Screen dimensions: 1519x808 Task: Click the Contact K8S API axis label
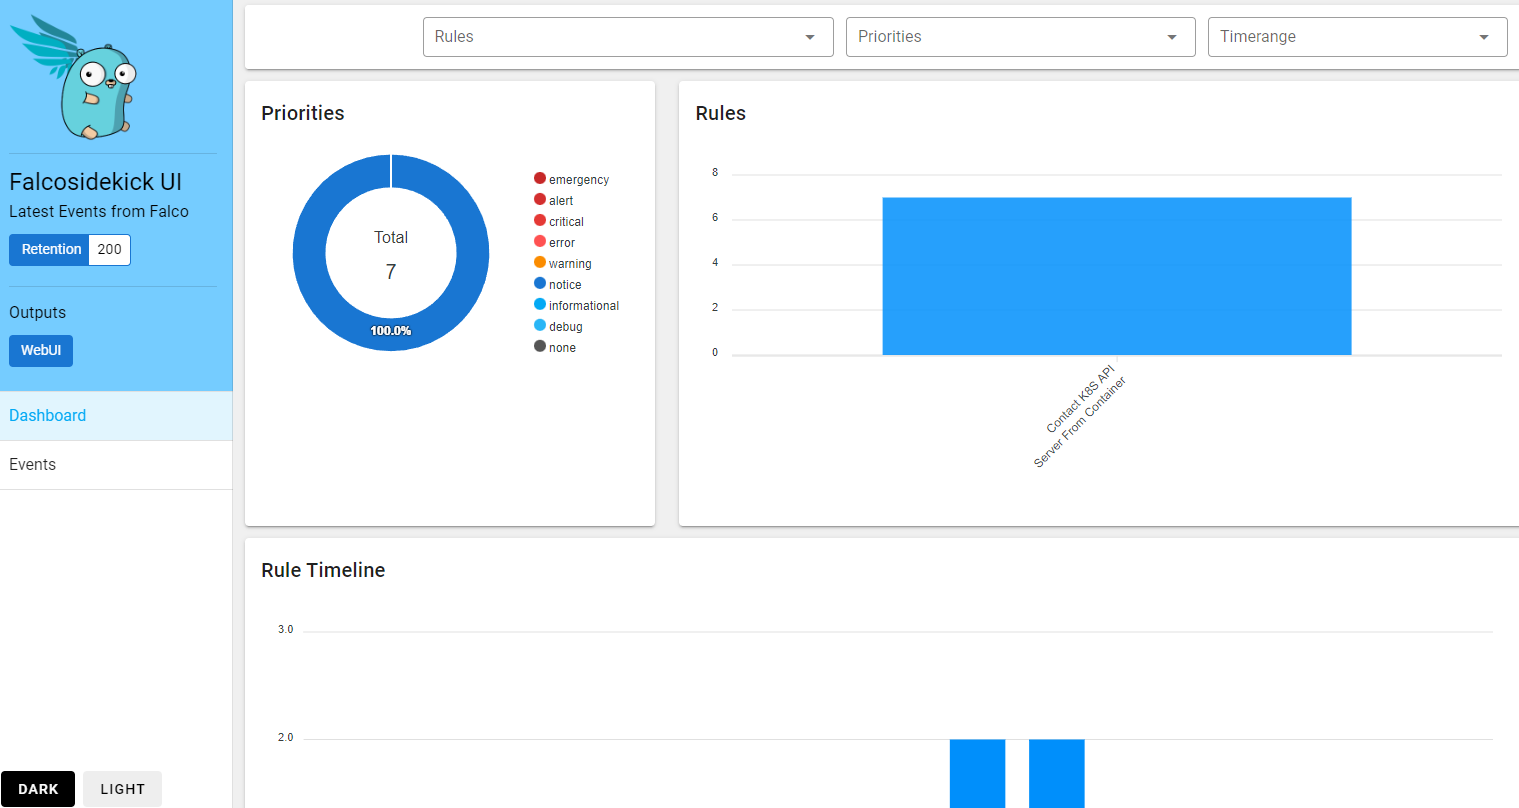pos(1080,416)
